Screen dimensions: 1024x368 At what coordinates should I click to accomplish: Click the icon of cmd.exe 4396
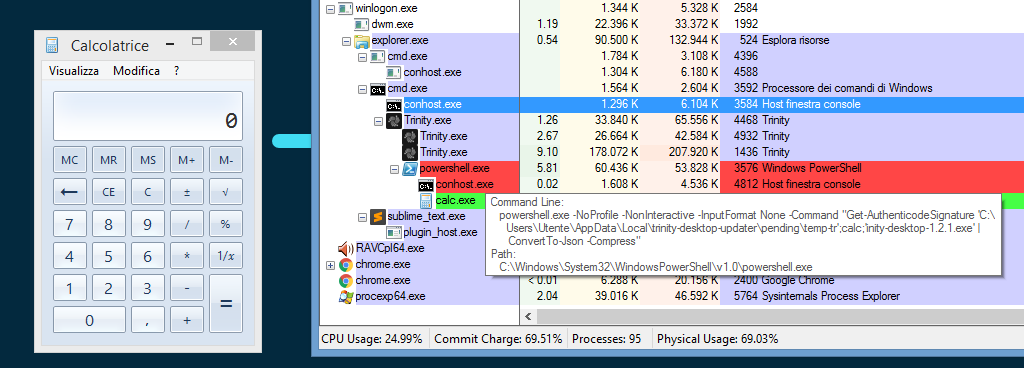pyautogui.click(x=378, y=56)
